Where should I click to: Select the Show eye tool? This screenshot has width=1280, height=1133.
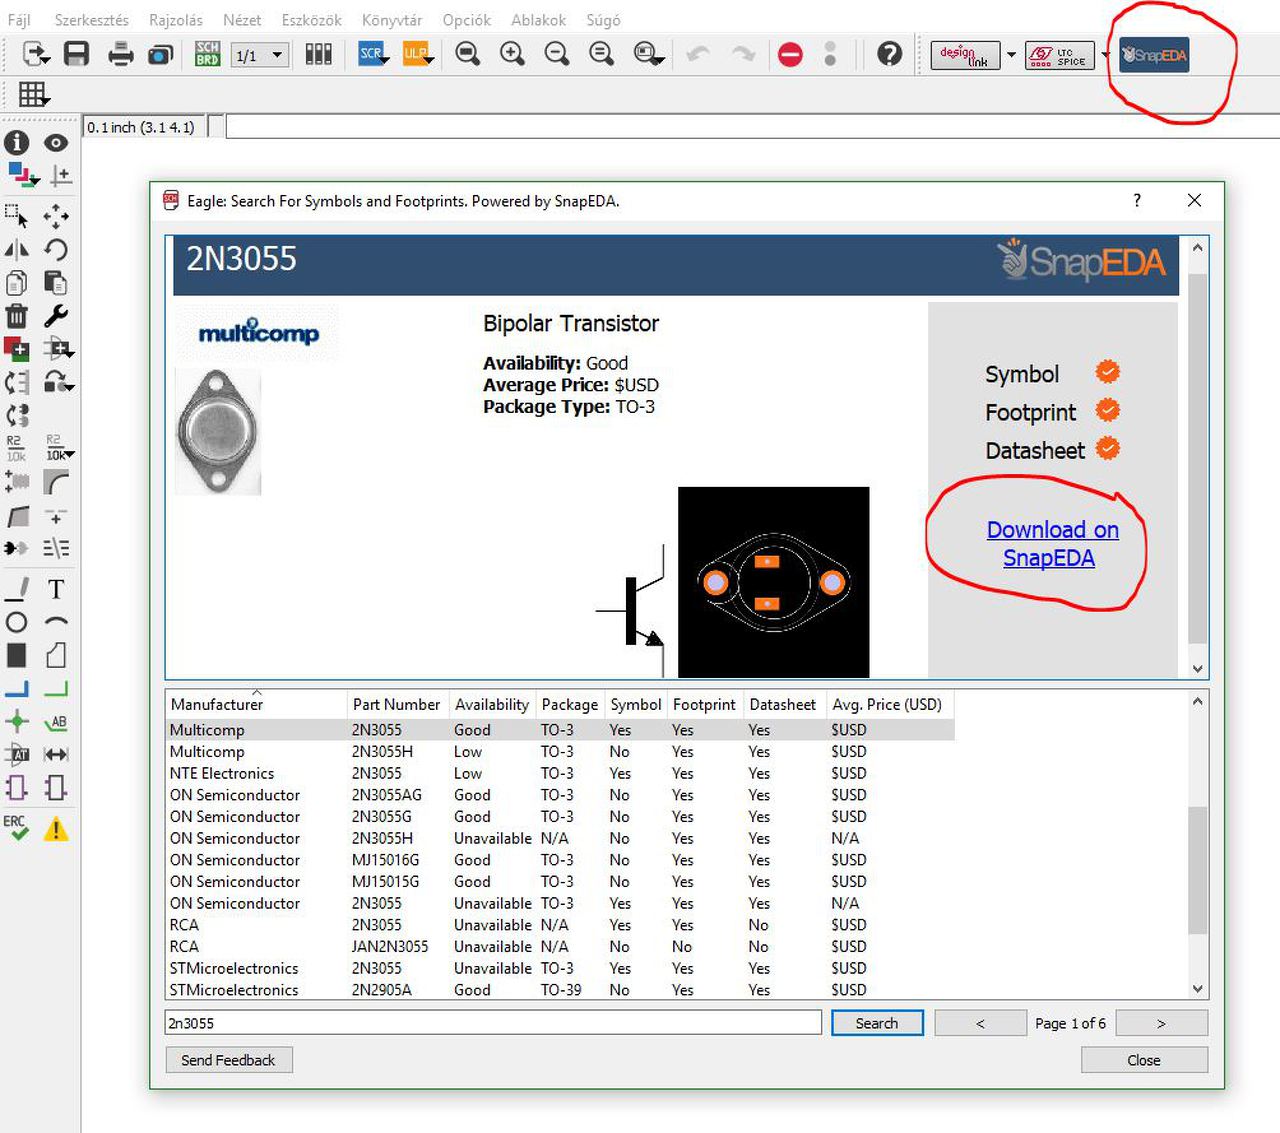click(56, 143)
